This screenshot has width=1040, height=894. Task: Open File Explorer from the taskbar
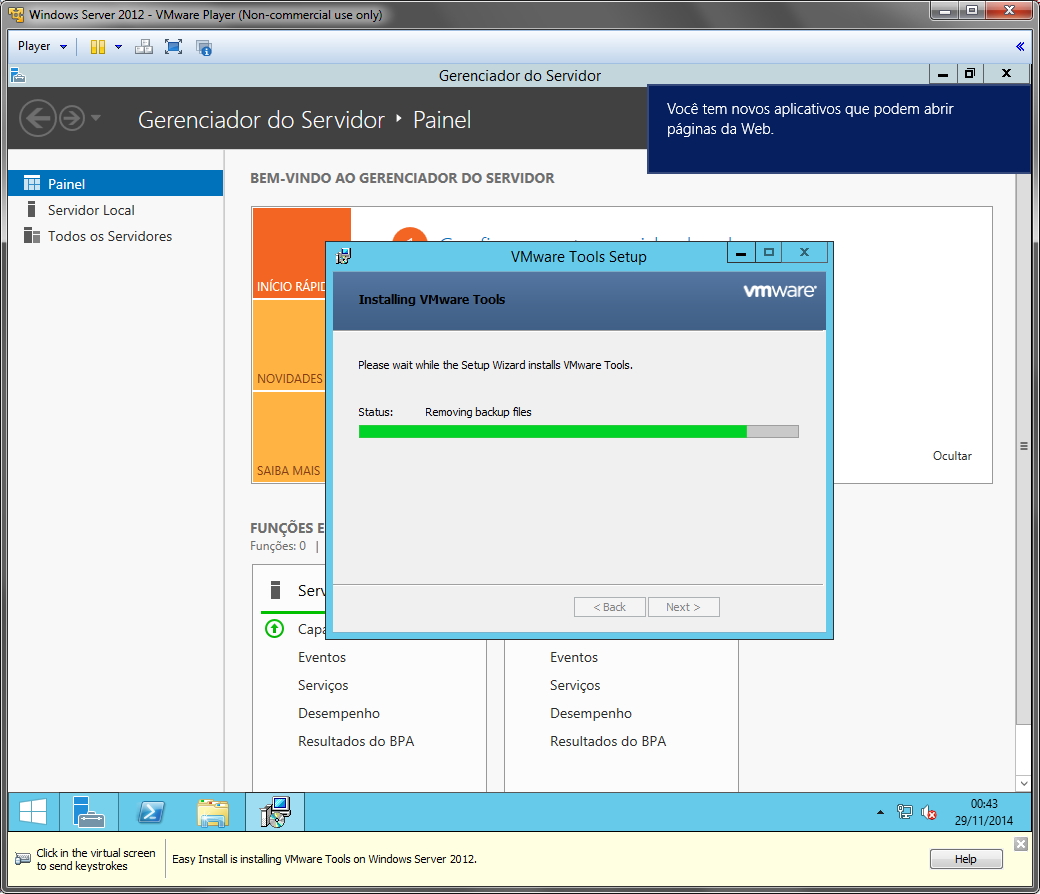pyautogui.click(x=213, y=811)
